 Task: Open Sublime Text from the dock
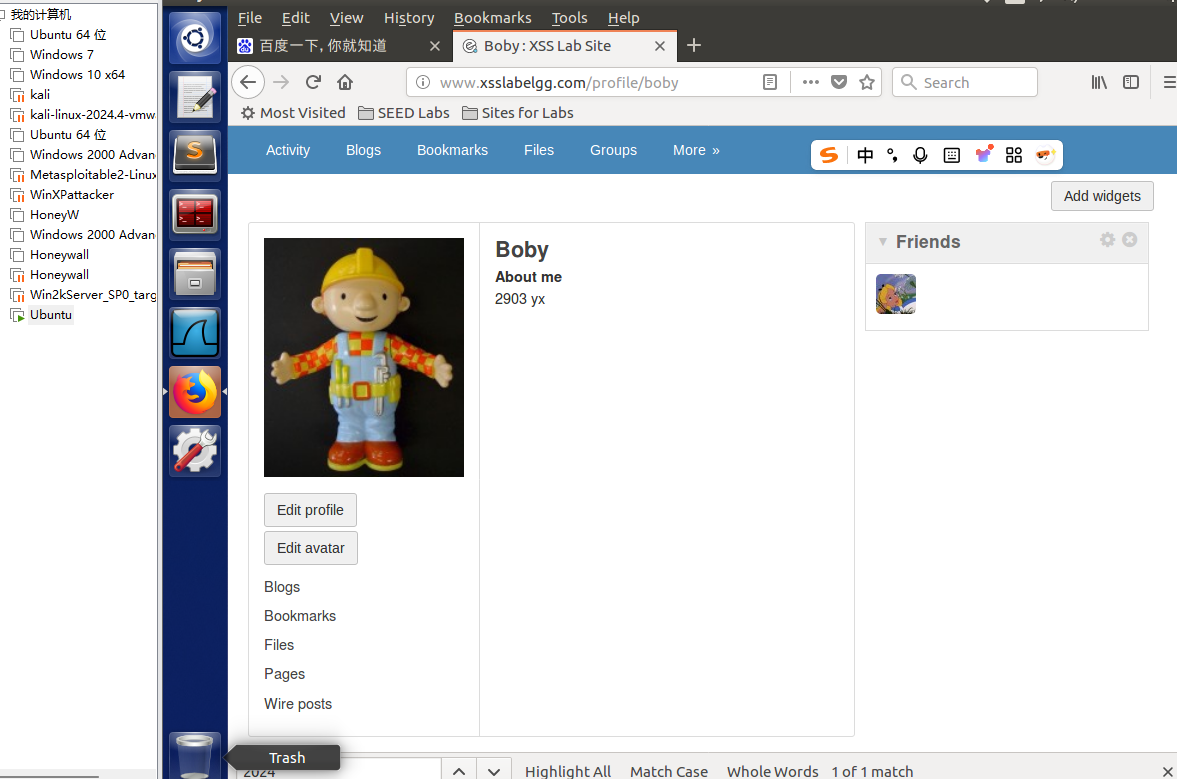[195, 155]
